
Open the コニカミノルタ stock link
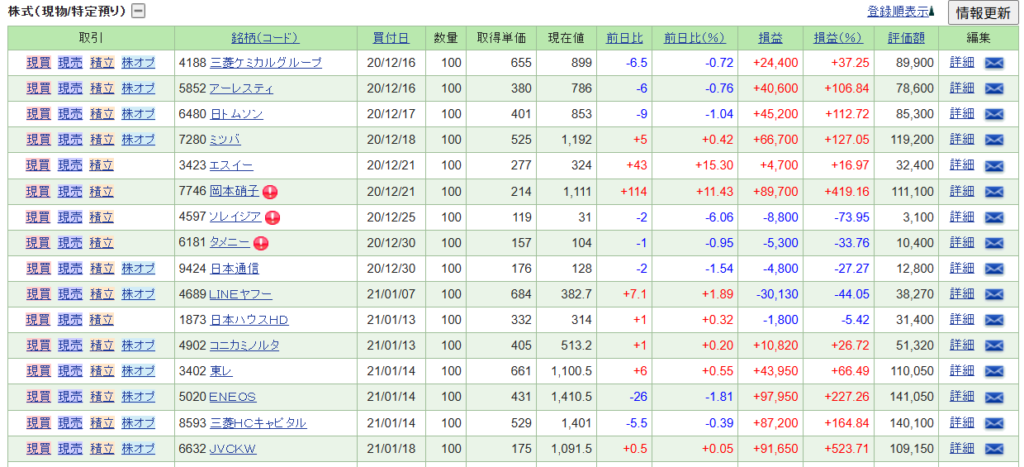(x=244, y=345)
